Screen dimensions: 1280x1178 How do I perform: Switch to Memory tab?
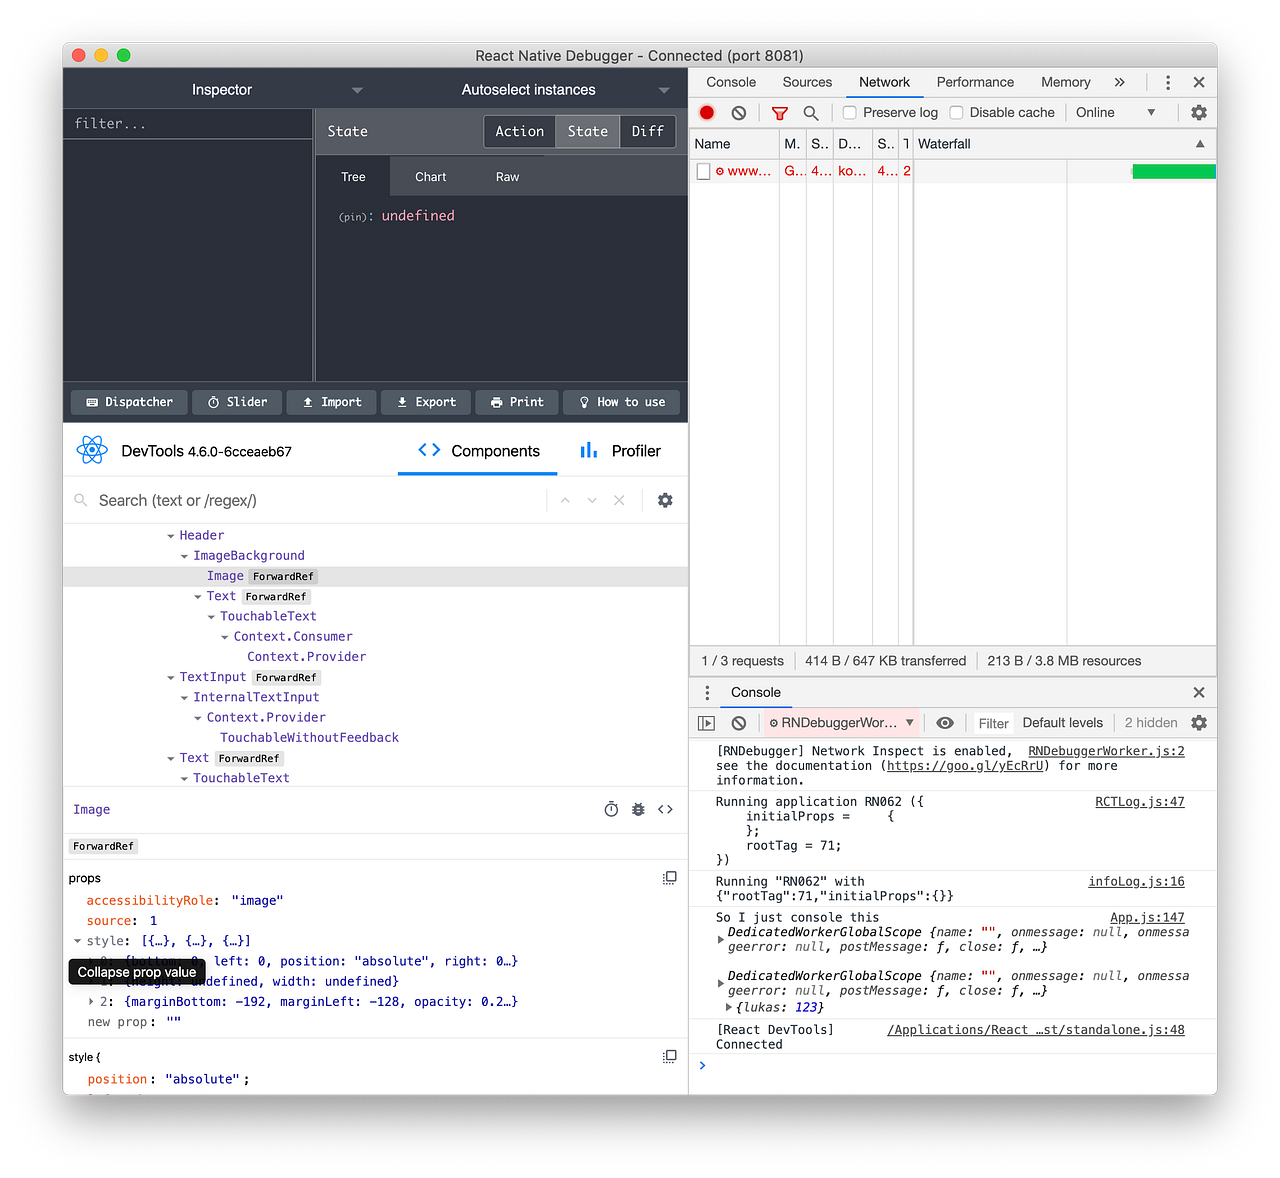pyautogui.click(x=1066, y=83)
